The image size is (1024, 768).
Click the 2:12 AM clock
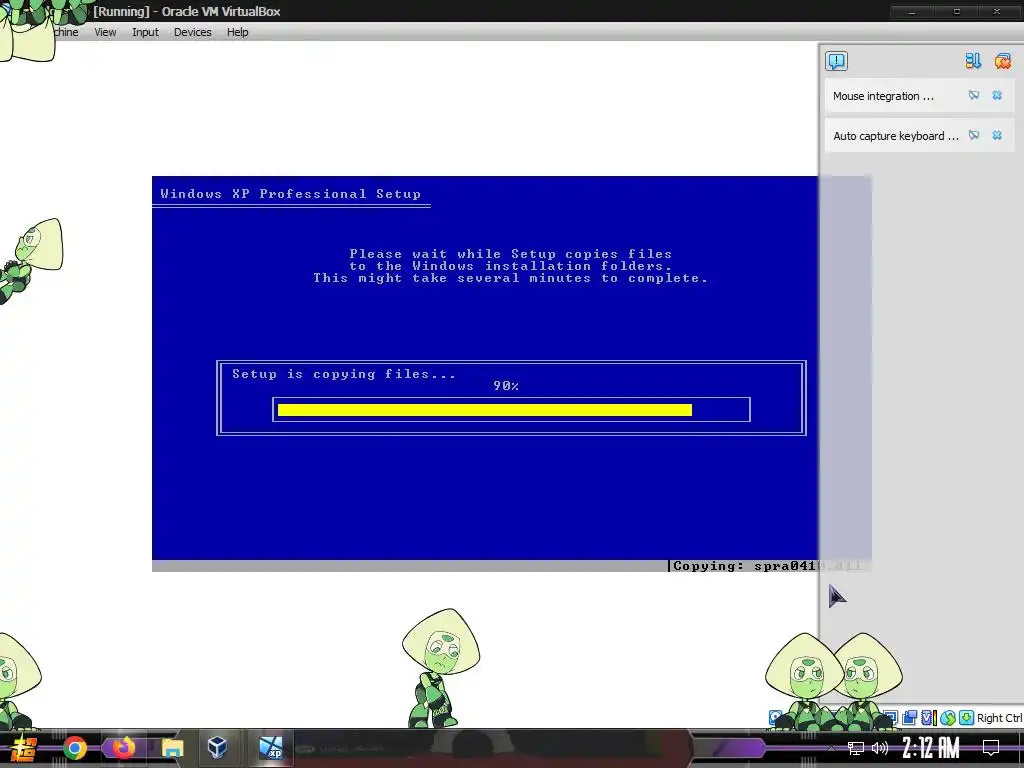click(931, 748)
